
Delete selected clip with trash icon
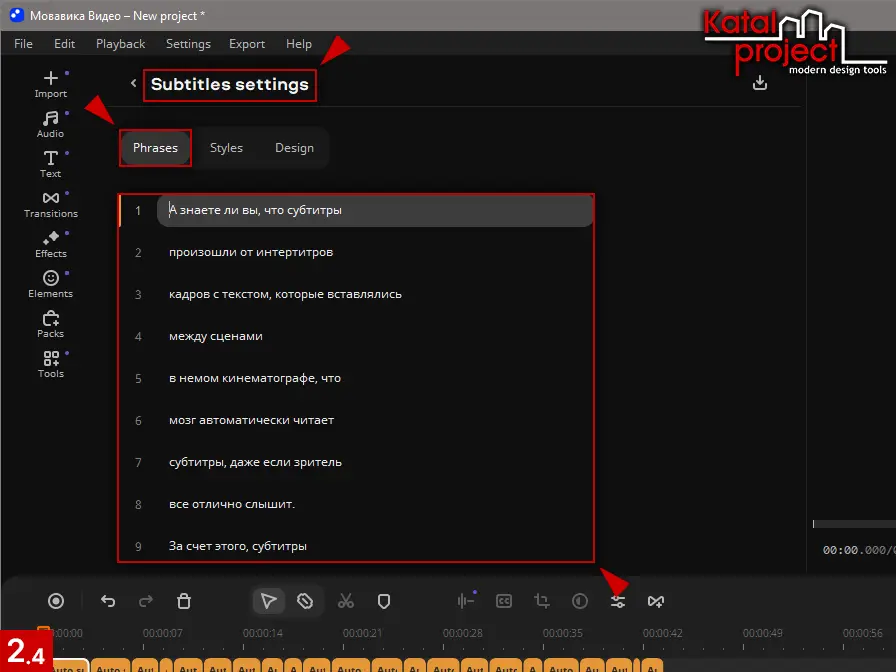(x=184, y=601)
